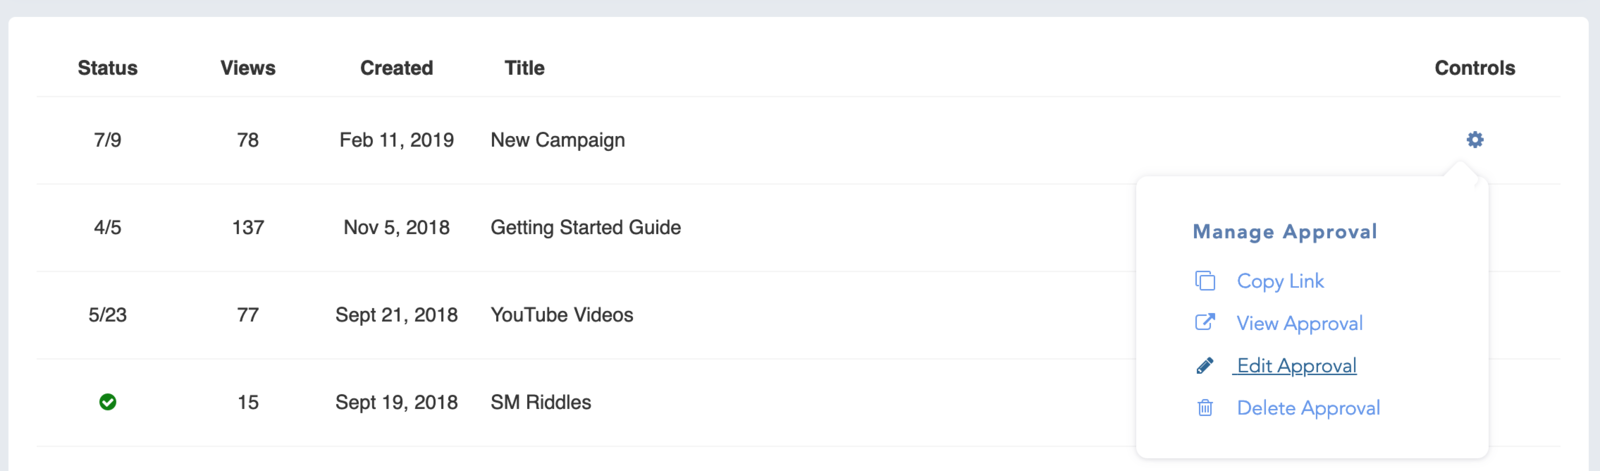
Task: Click the gear icon for New Campaign
Action: [1475, 140]
